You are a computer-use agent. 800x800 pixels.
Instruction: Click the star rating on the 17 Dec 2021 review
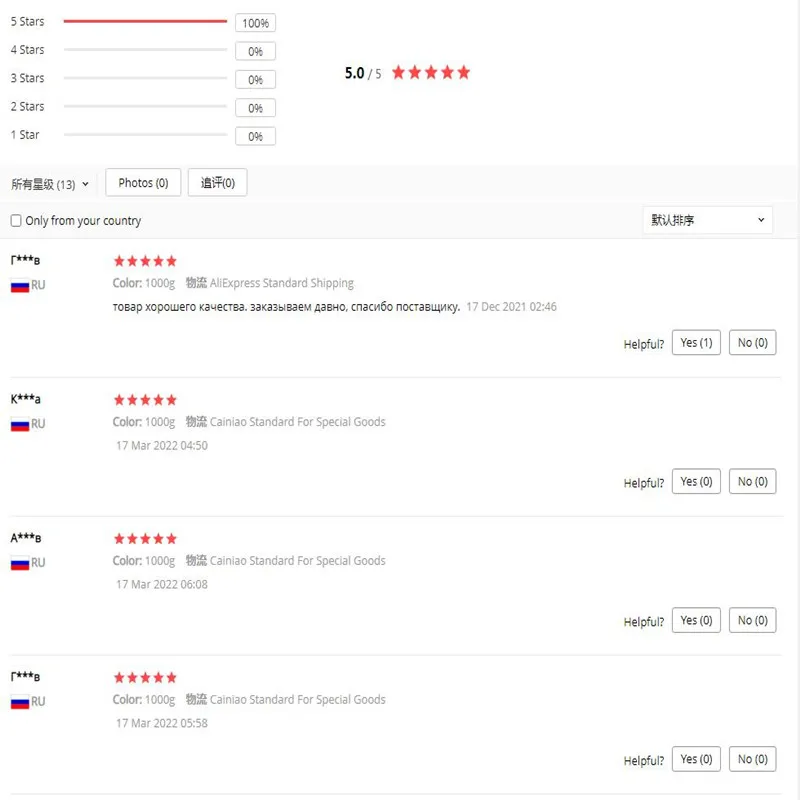[x=145, y=261]
